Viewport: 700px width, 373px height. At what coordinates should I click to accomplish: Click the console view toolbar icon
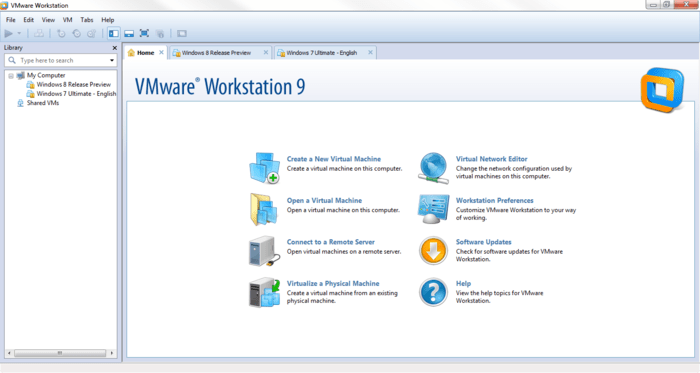(182, 33)
